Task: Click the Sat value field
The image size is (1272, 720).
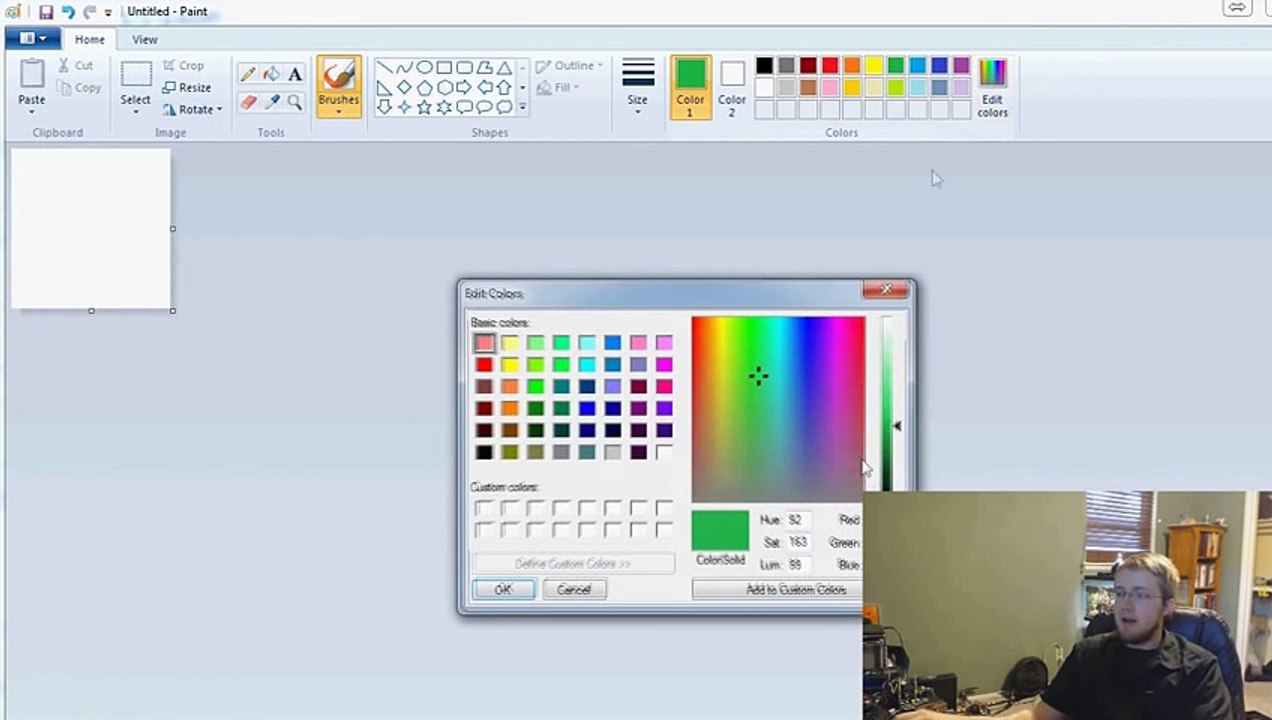Action: click(x=798, y=542)
